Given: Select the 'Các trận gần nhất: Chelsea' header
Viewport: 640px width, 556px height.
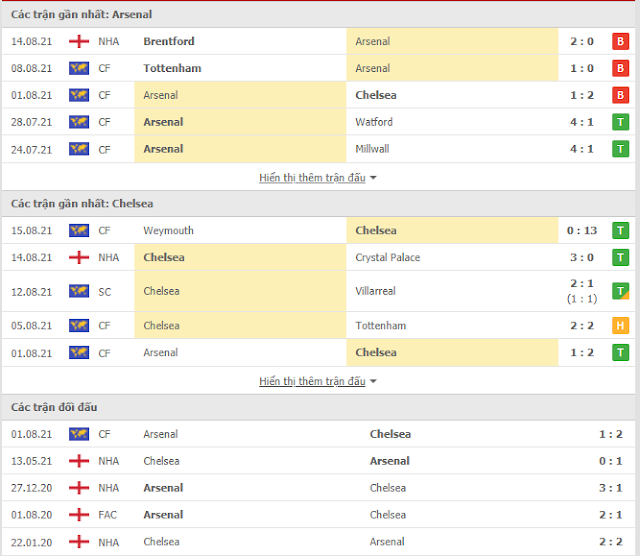Looking at the screenshot, I should click(82, 204).
